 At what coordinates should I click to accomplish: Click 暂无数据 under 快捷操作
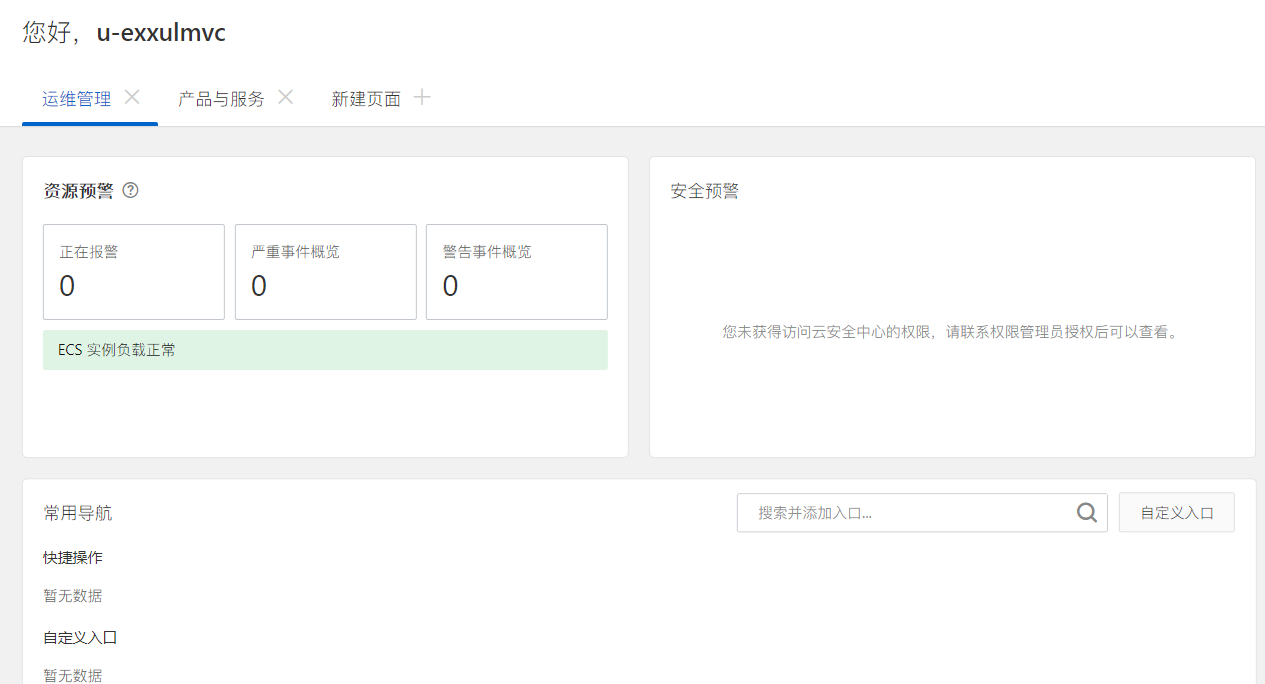73,595
